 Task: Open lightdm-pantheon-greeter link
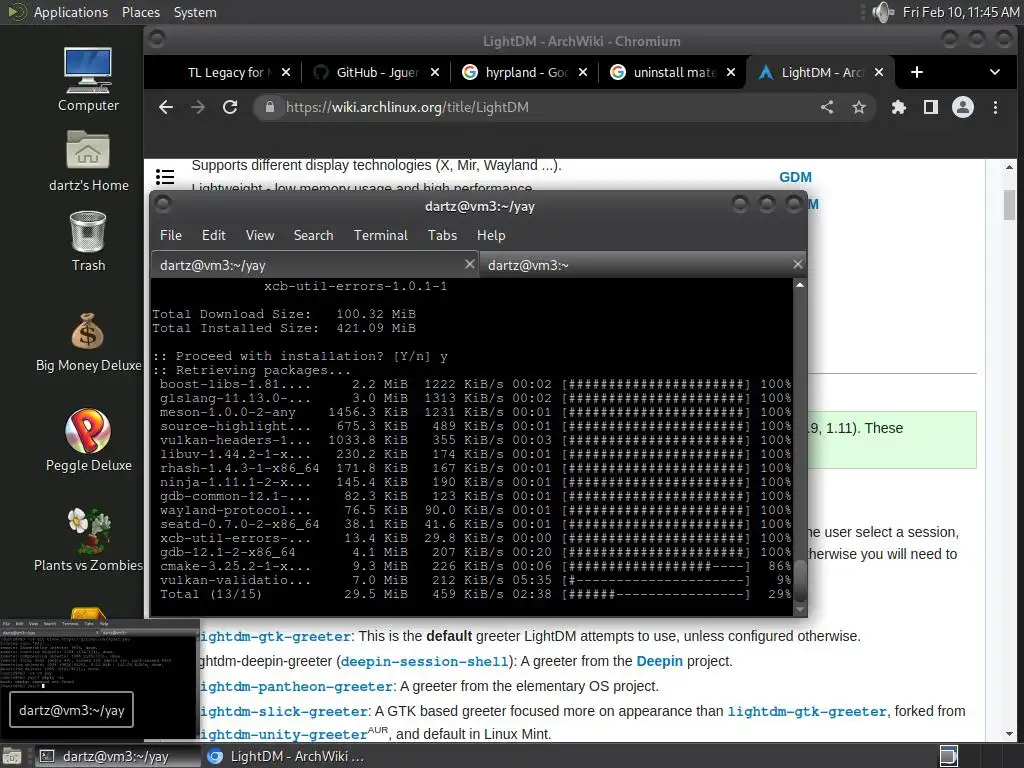tap(296, 686)
